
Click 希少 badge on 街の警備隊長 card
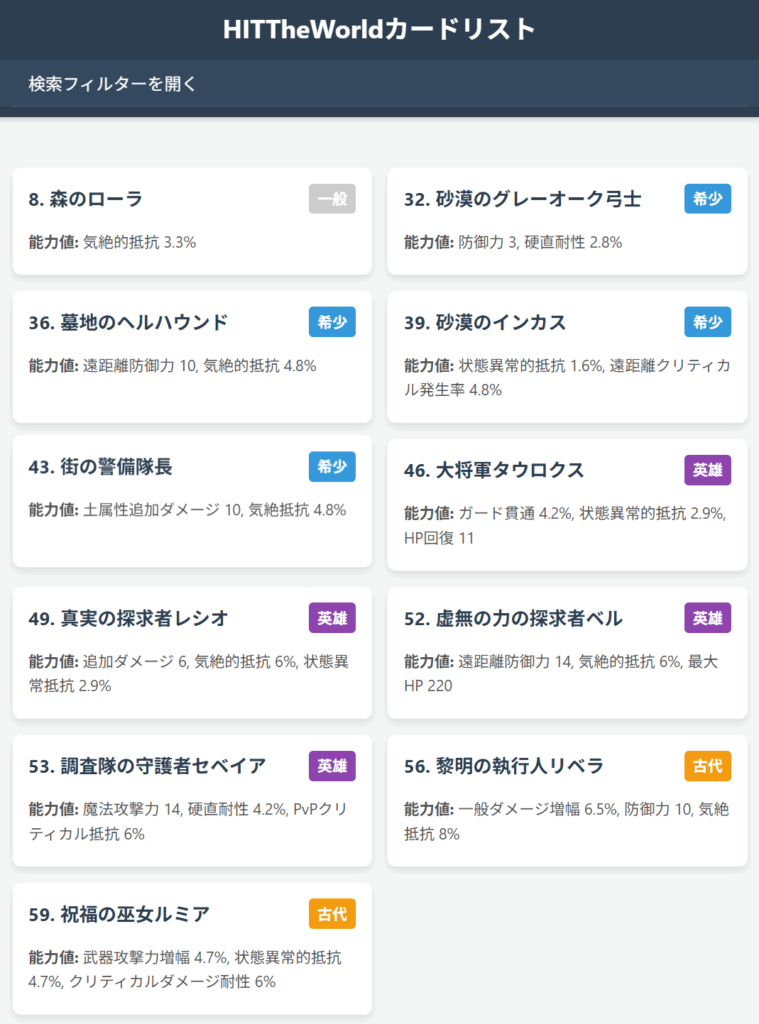pyautogui.click(x=332, y=467)
